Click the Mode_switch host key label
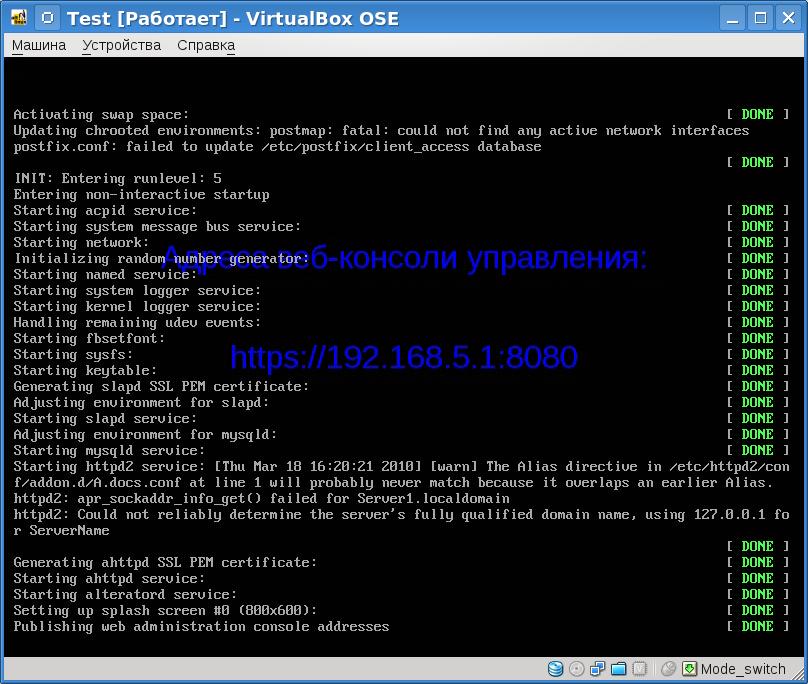This screenshot has height=684, width=808. [x=743, y=669]
